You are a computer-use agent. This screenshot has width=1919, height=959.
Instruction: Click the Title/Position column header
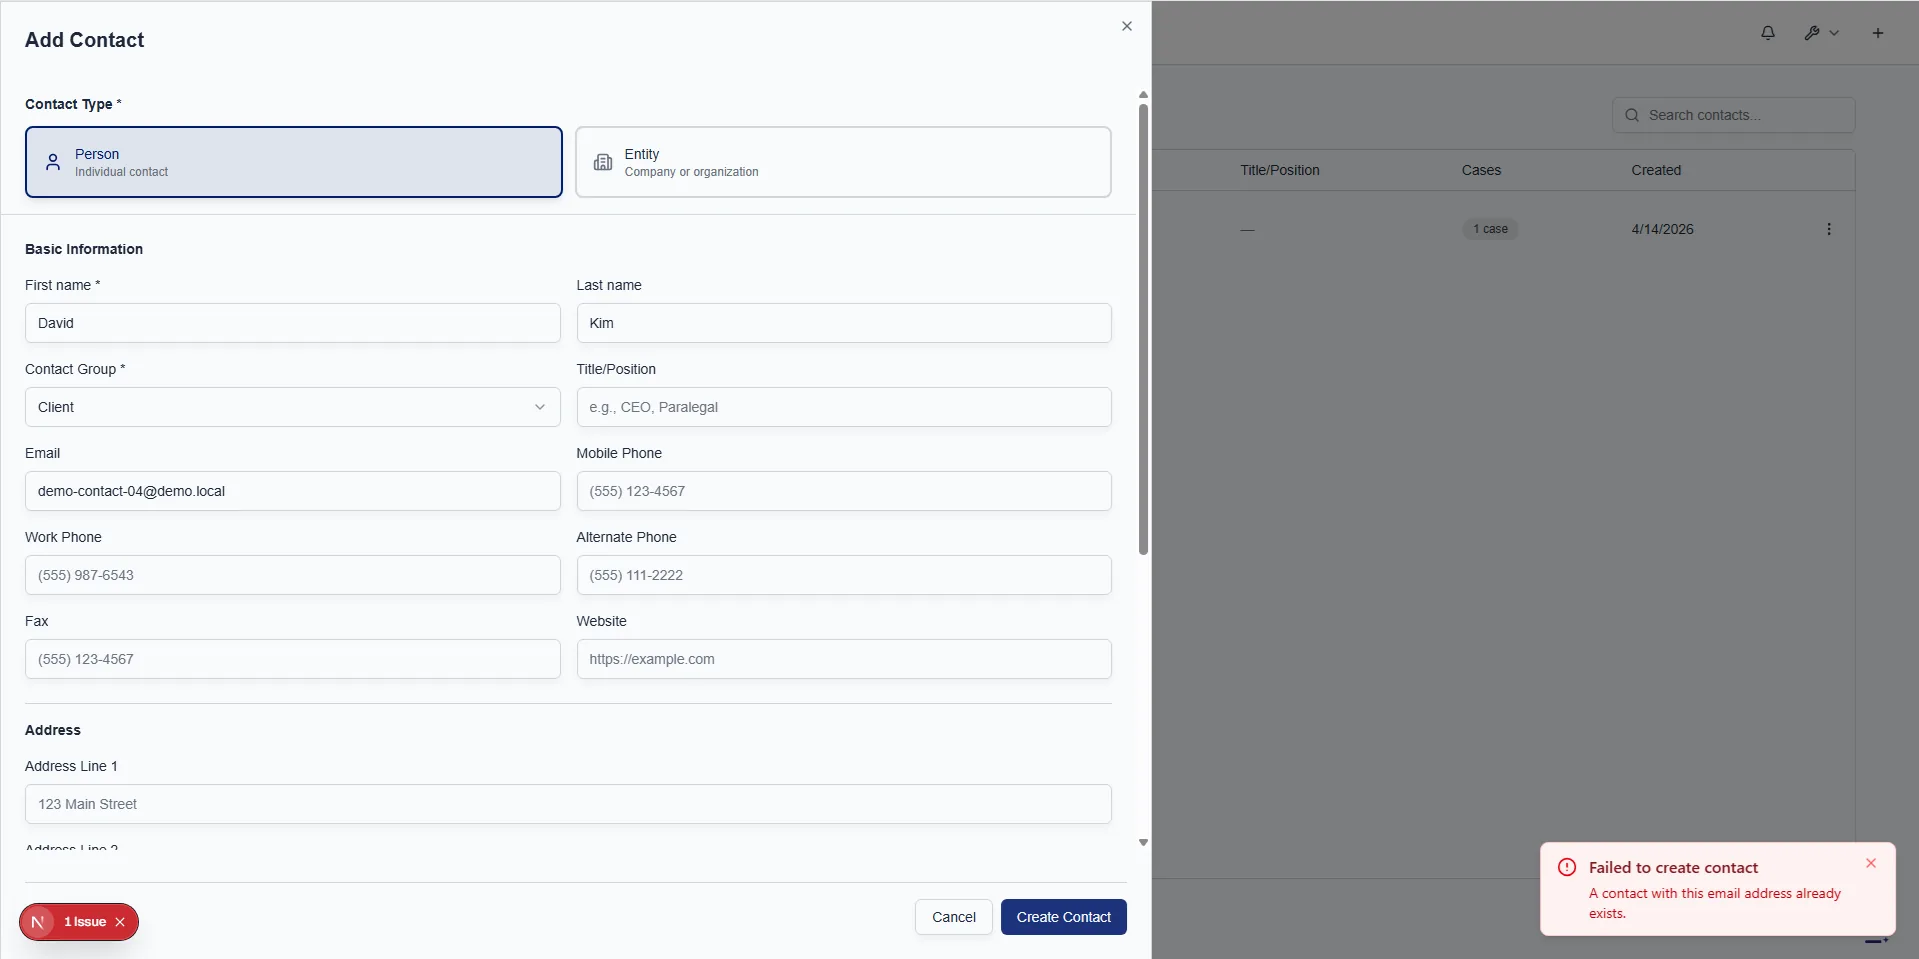coord(1280,170)
